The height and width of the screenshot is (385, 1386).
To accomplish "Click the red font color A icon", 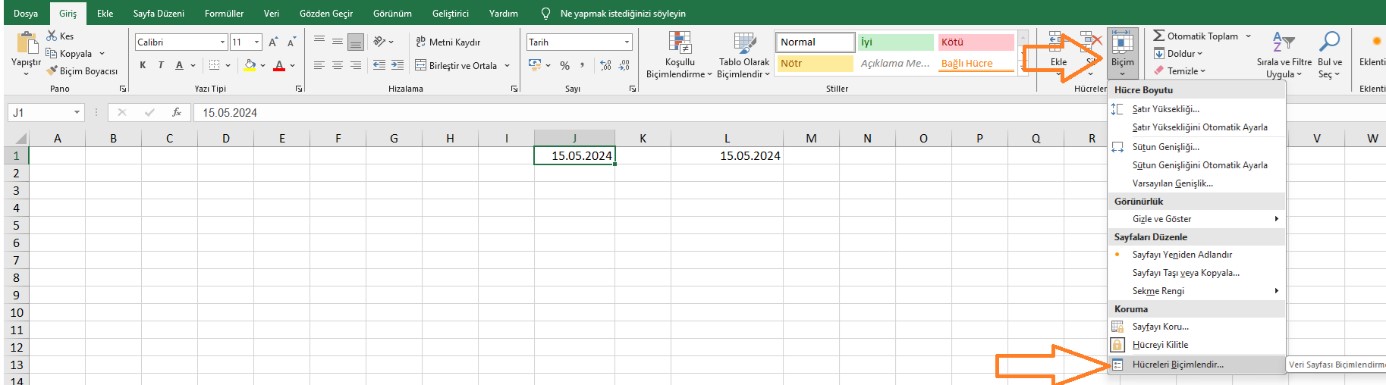I will point(279,65).
